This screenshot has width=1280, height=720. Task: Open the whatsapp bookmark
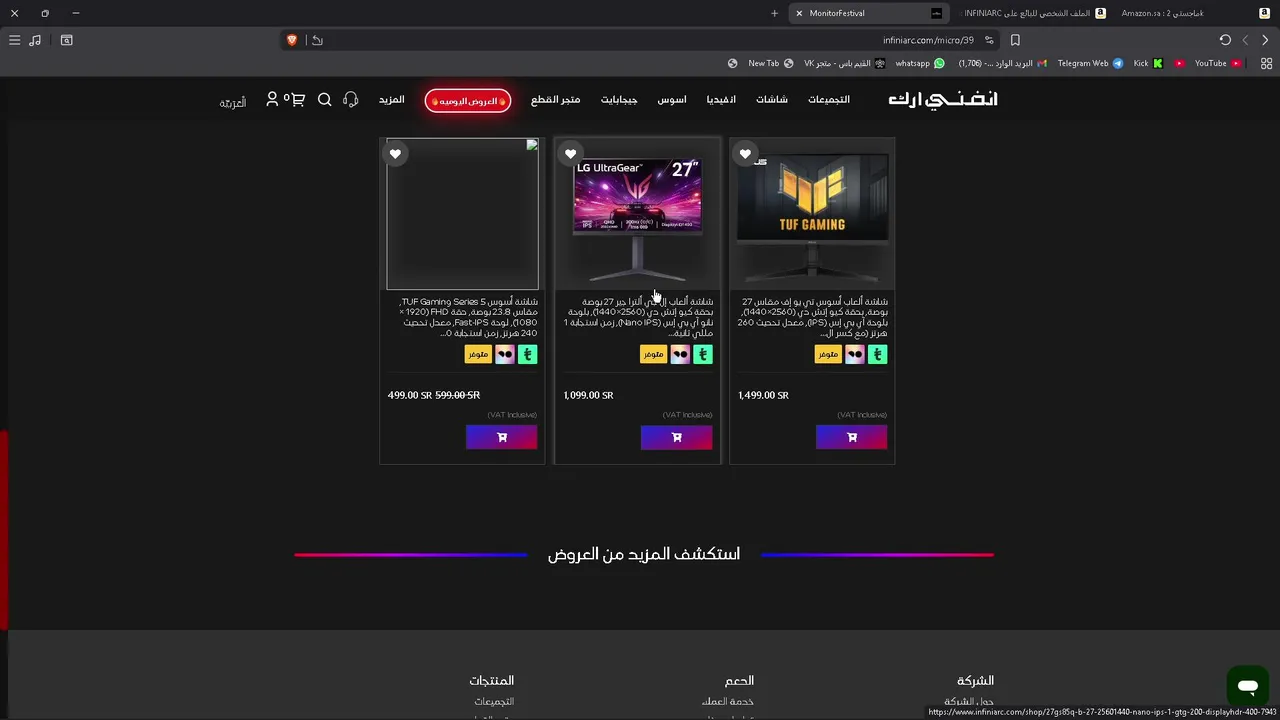click(x=920, y=63)
